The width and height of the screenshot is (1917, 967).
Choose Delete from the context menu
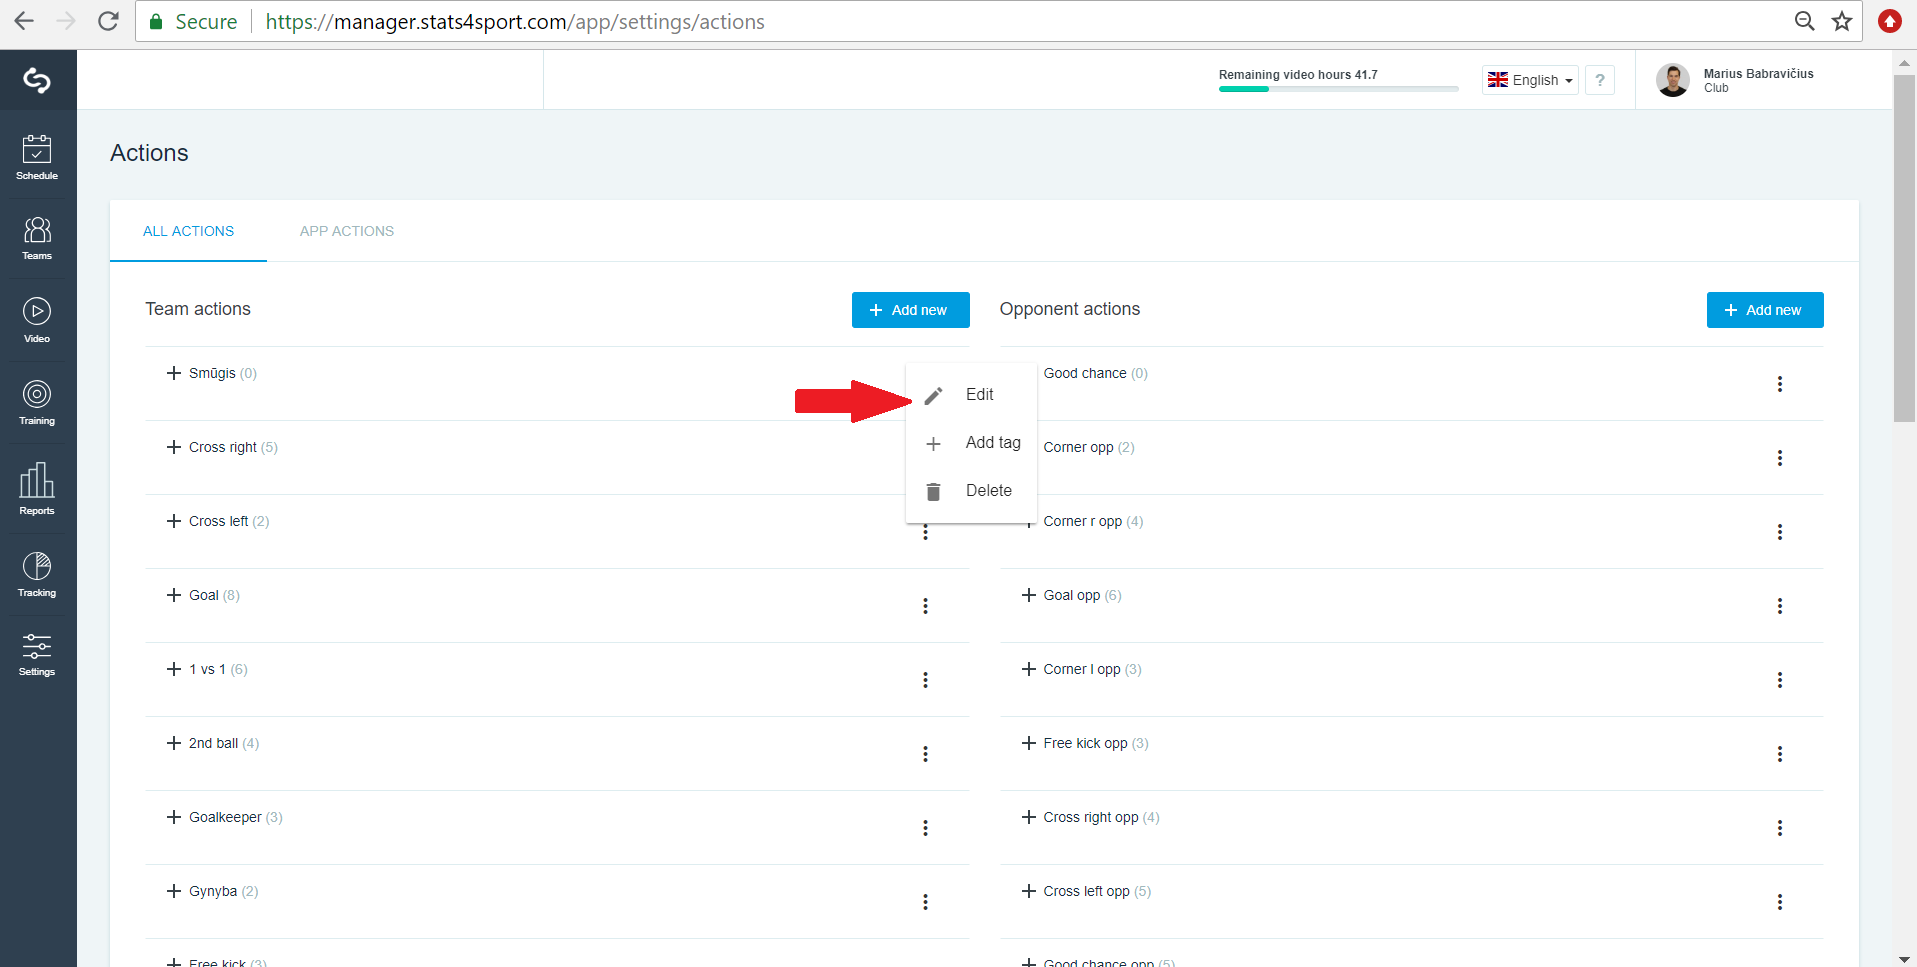971,491
